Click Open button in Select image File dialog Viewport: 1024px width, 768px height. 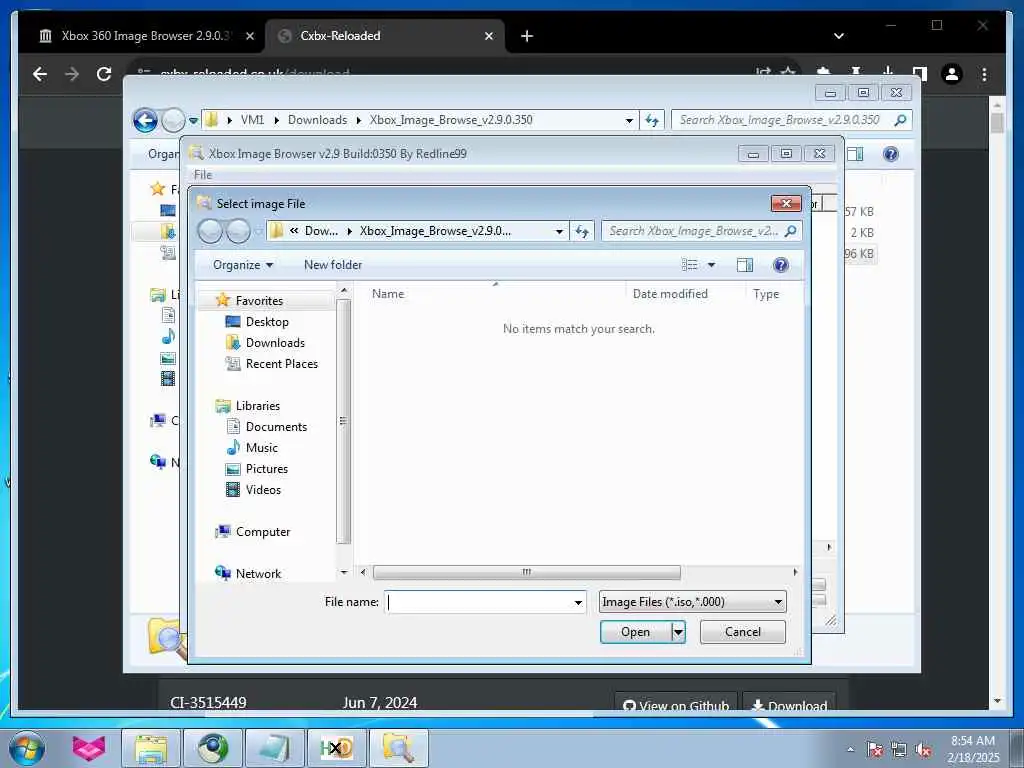tap(636, 632)
